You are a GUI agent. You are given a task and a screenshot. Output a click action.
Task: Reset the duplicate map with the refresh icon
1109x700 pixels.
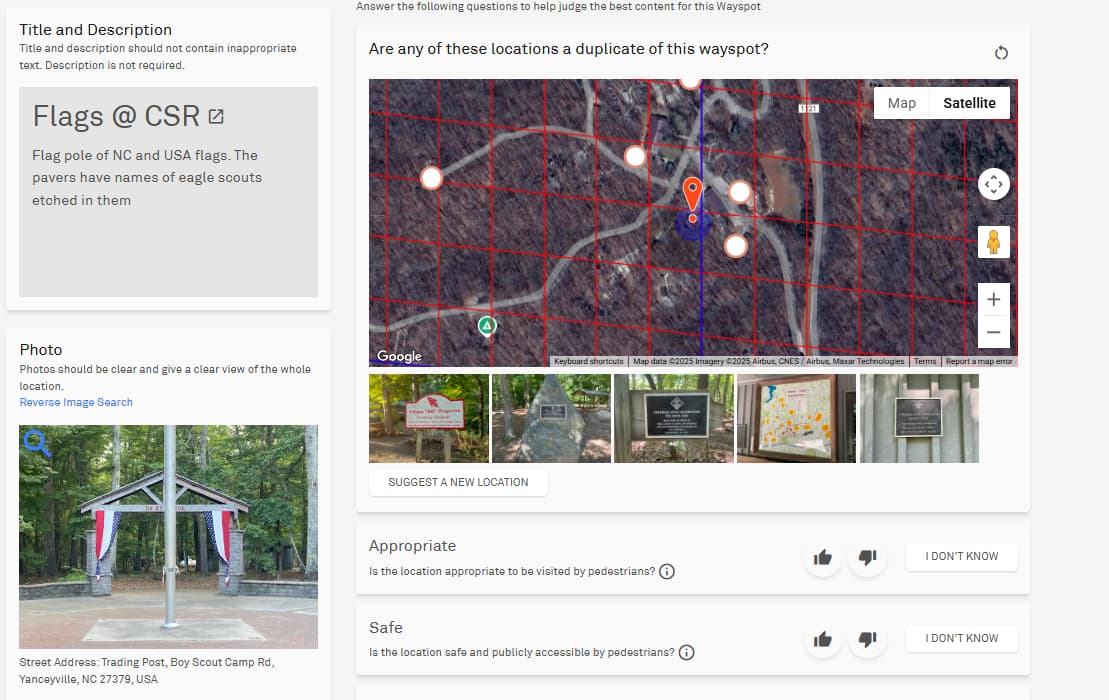click(x=1001, y=53)
